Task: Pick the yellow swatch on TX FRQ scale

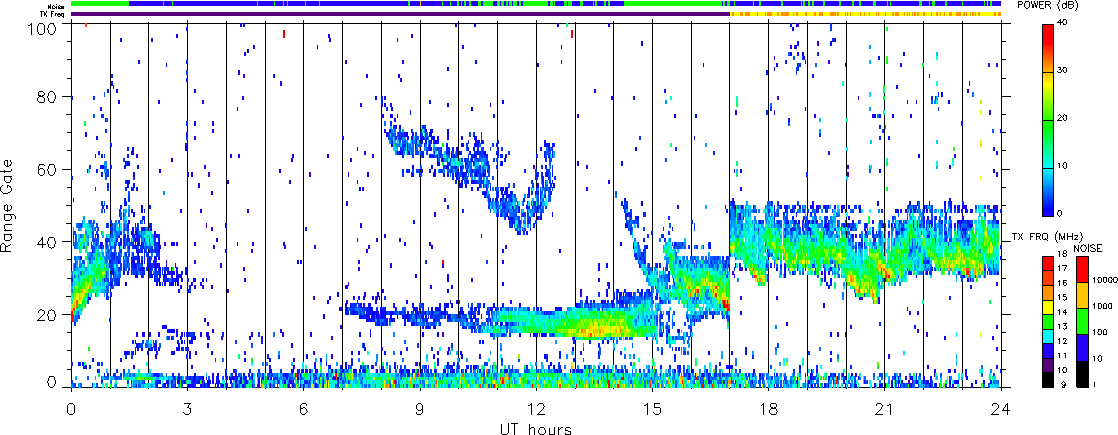Action: (x=1047, y=307)
